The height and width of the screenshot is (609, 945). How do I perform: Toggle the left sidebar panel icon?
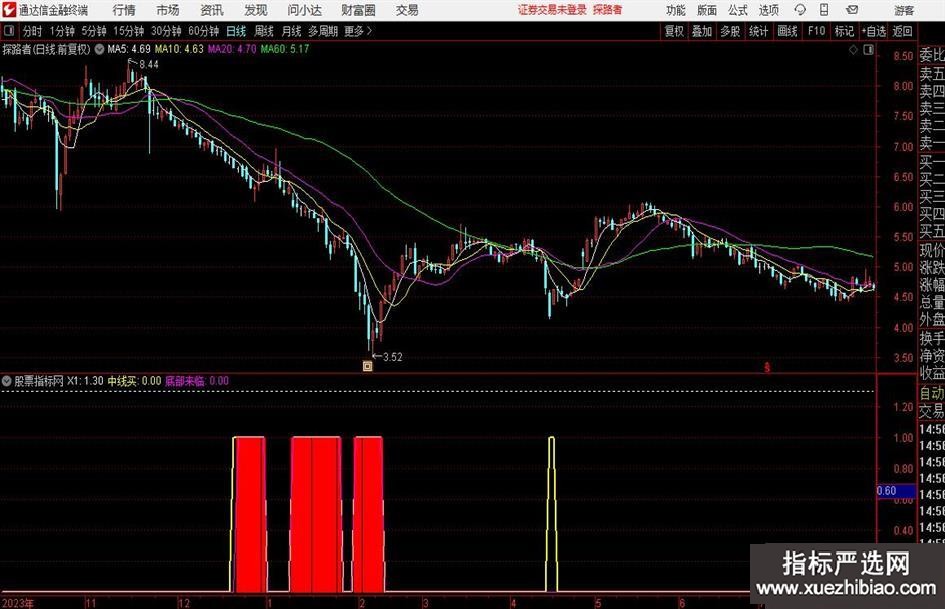9,31
